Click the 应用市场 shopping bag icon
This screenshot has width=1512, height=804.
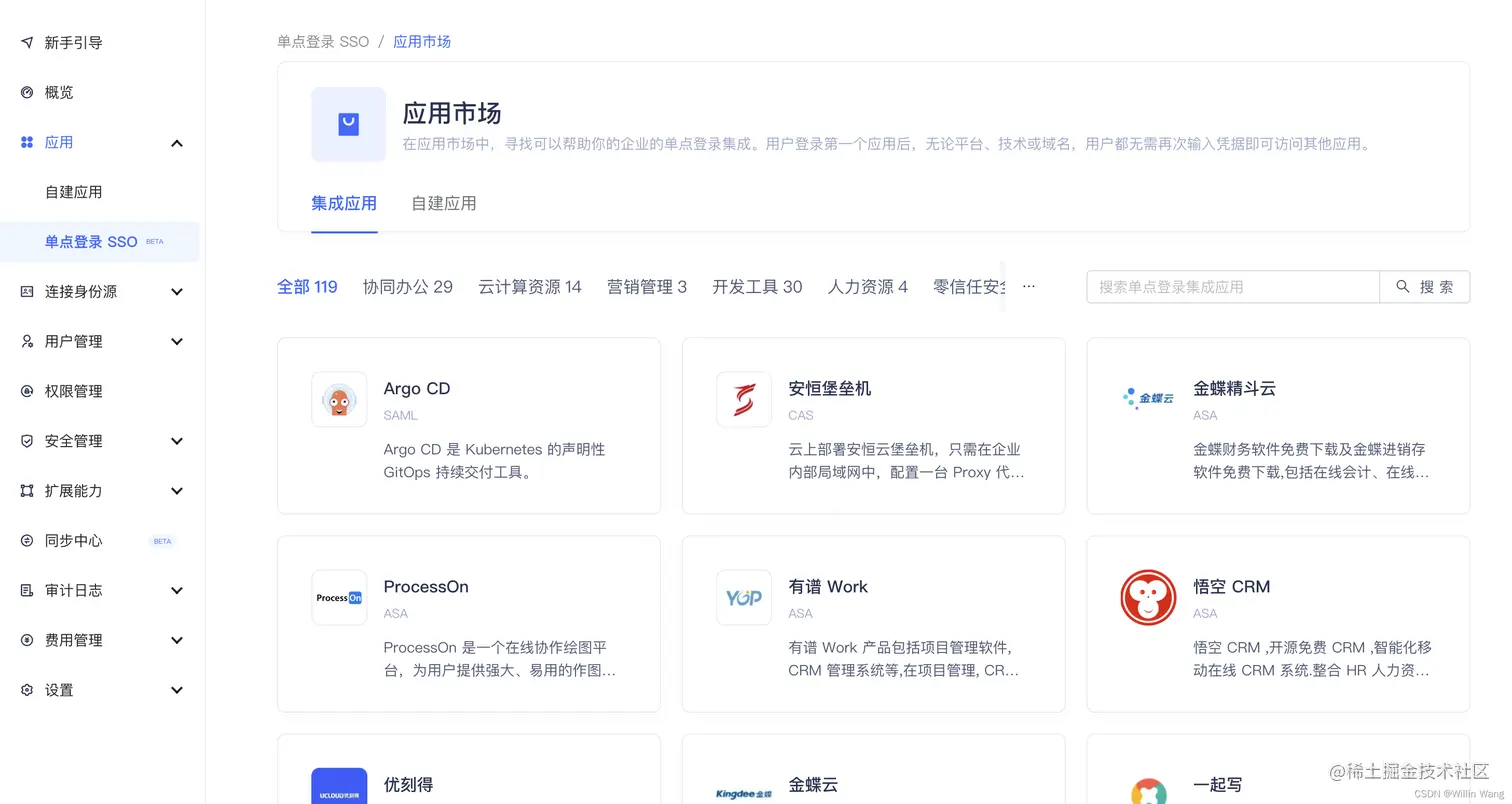(x=348, y=124)
